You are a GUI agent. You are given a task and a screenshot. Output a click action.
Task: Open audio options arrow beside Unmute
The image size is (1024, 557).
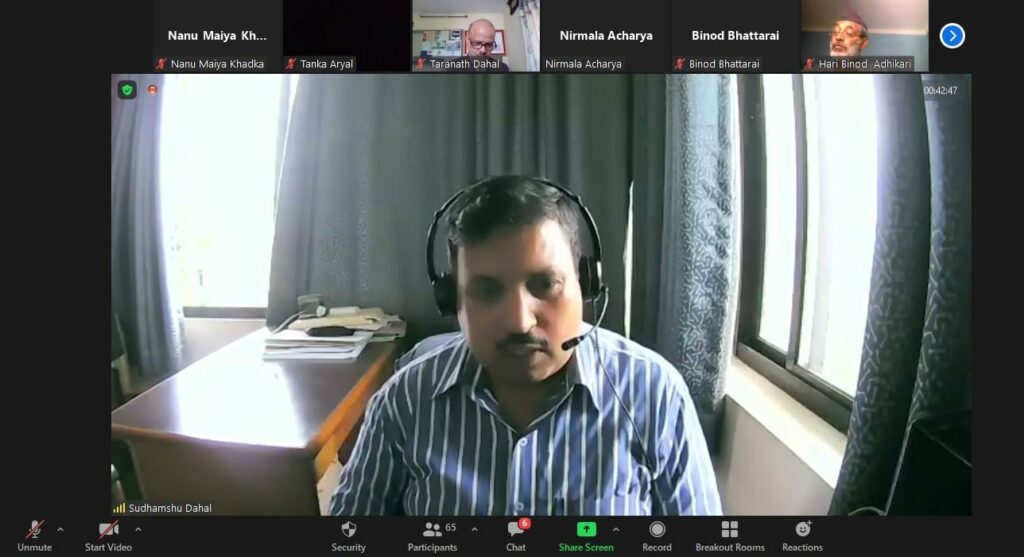click(x=61, y=529)
